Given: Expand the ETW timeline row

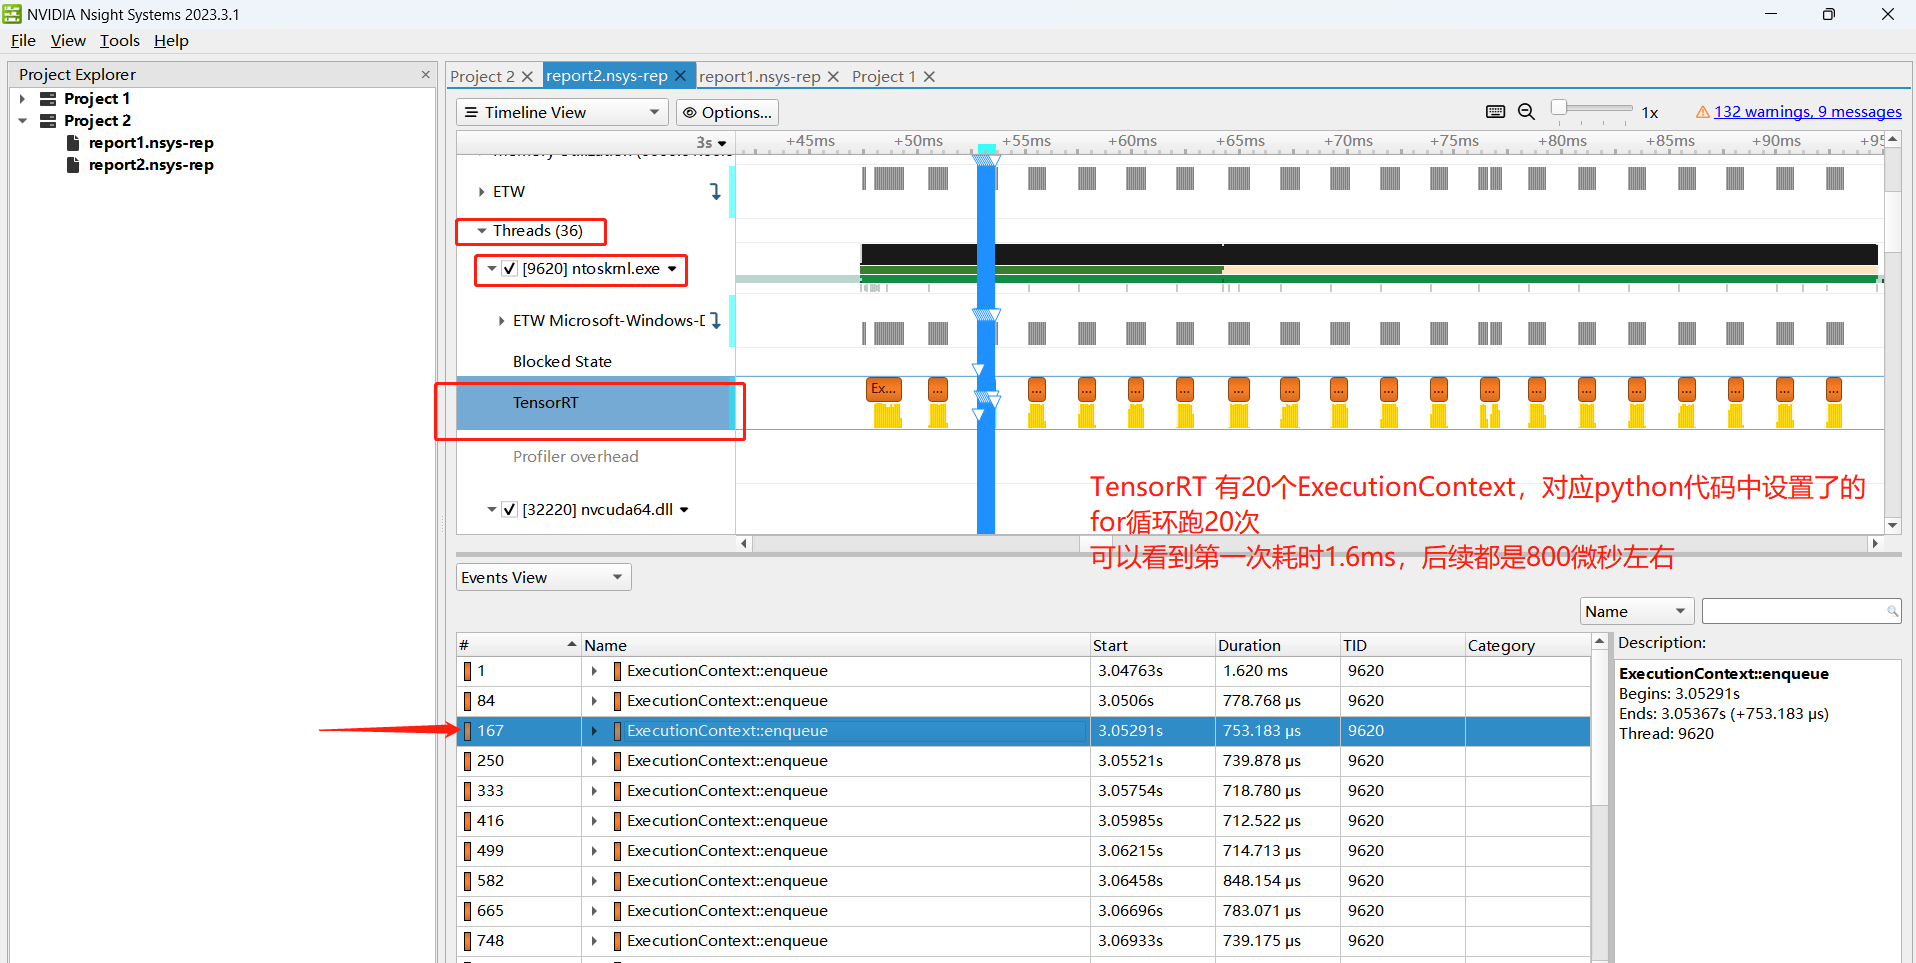Looking at the screenshot, I should tap(481, 192).
